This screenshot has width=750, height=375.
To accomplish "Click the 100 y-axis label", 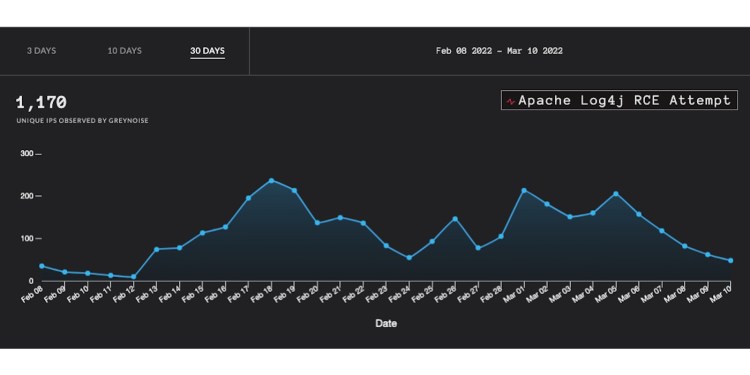I will pyautogui.click(x=27, y=239).
